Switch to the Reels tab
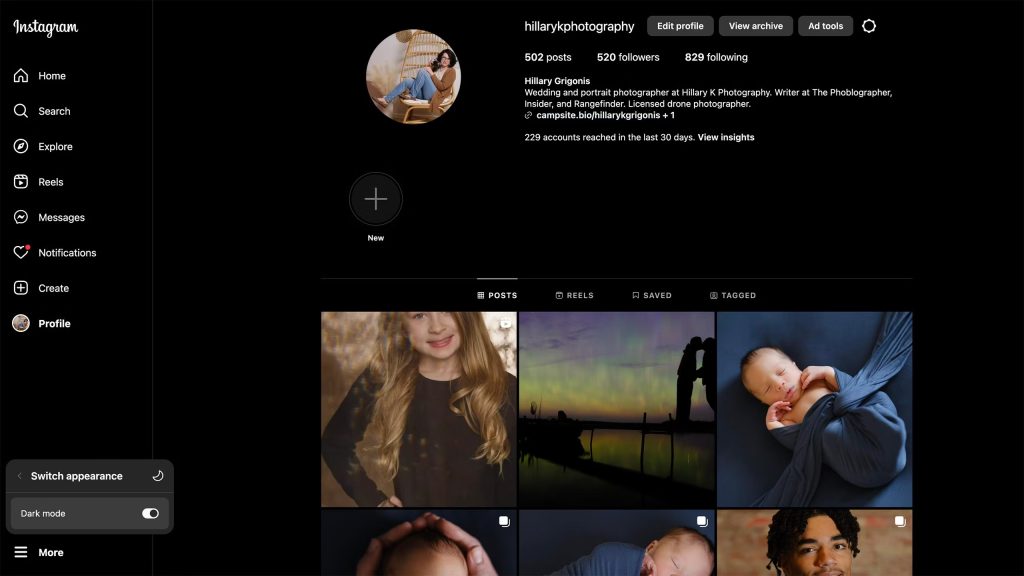 575,295
